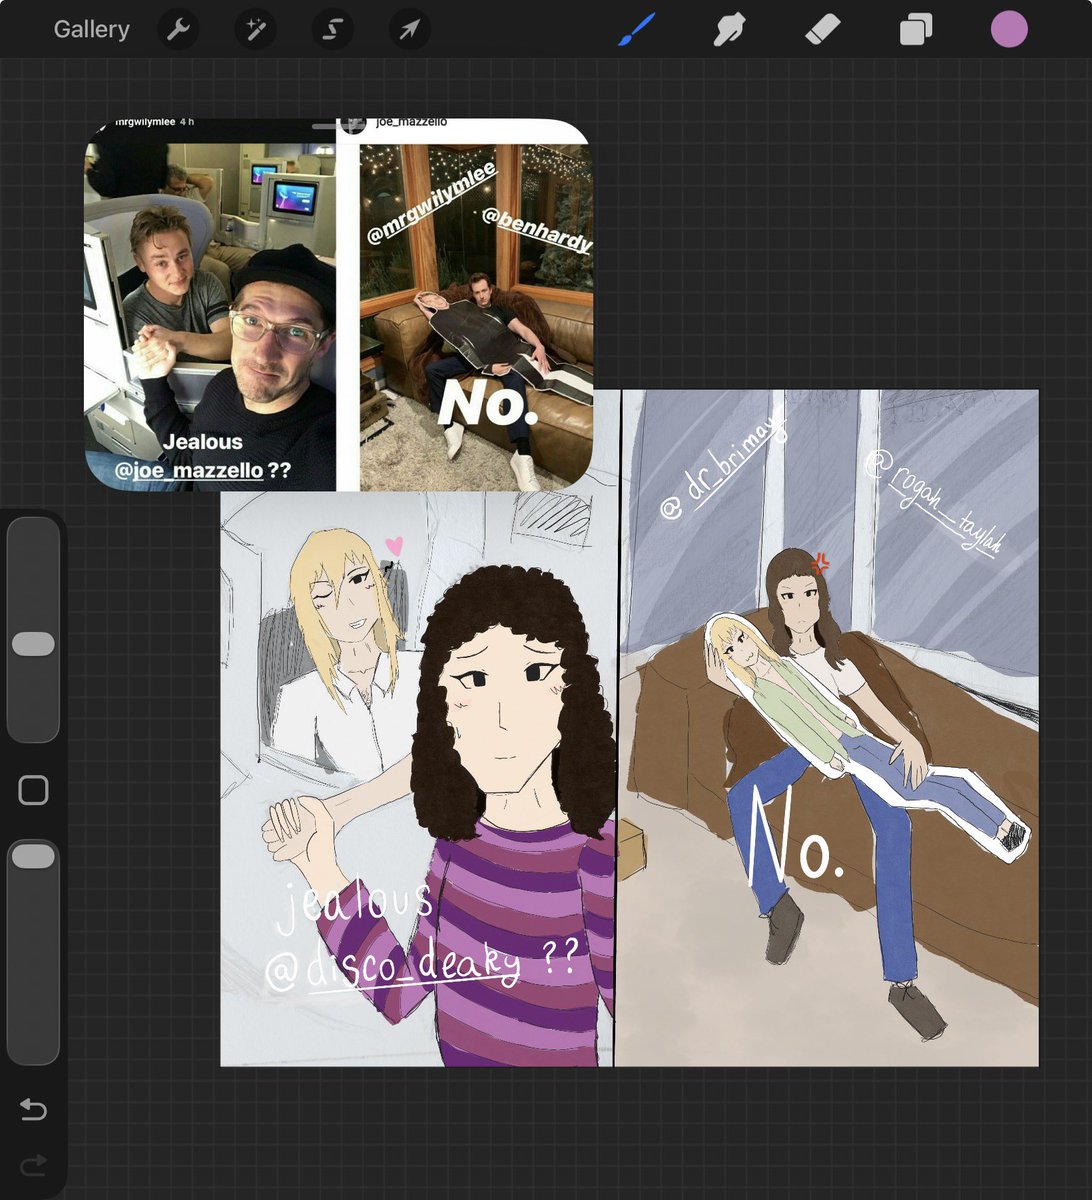Redo the last undone stroke
This screenshot has height=1200, width=1092.
(33, 1163)
